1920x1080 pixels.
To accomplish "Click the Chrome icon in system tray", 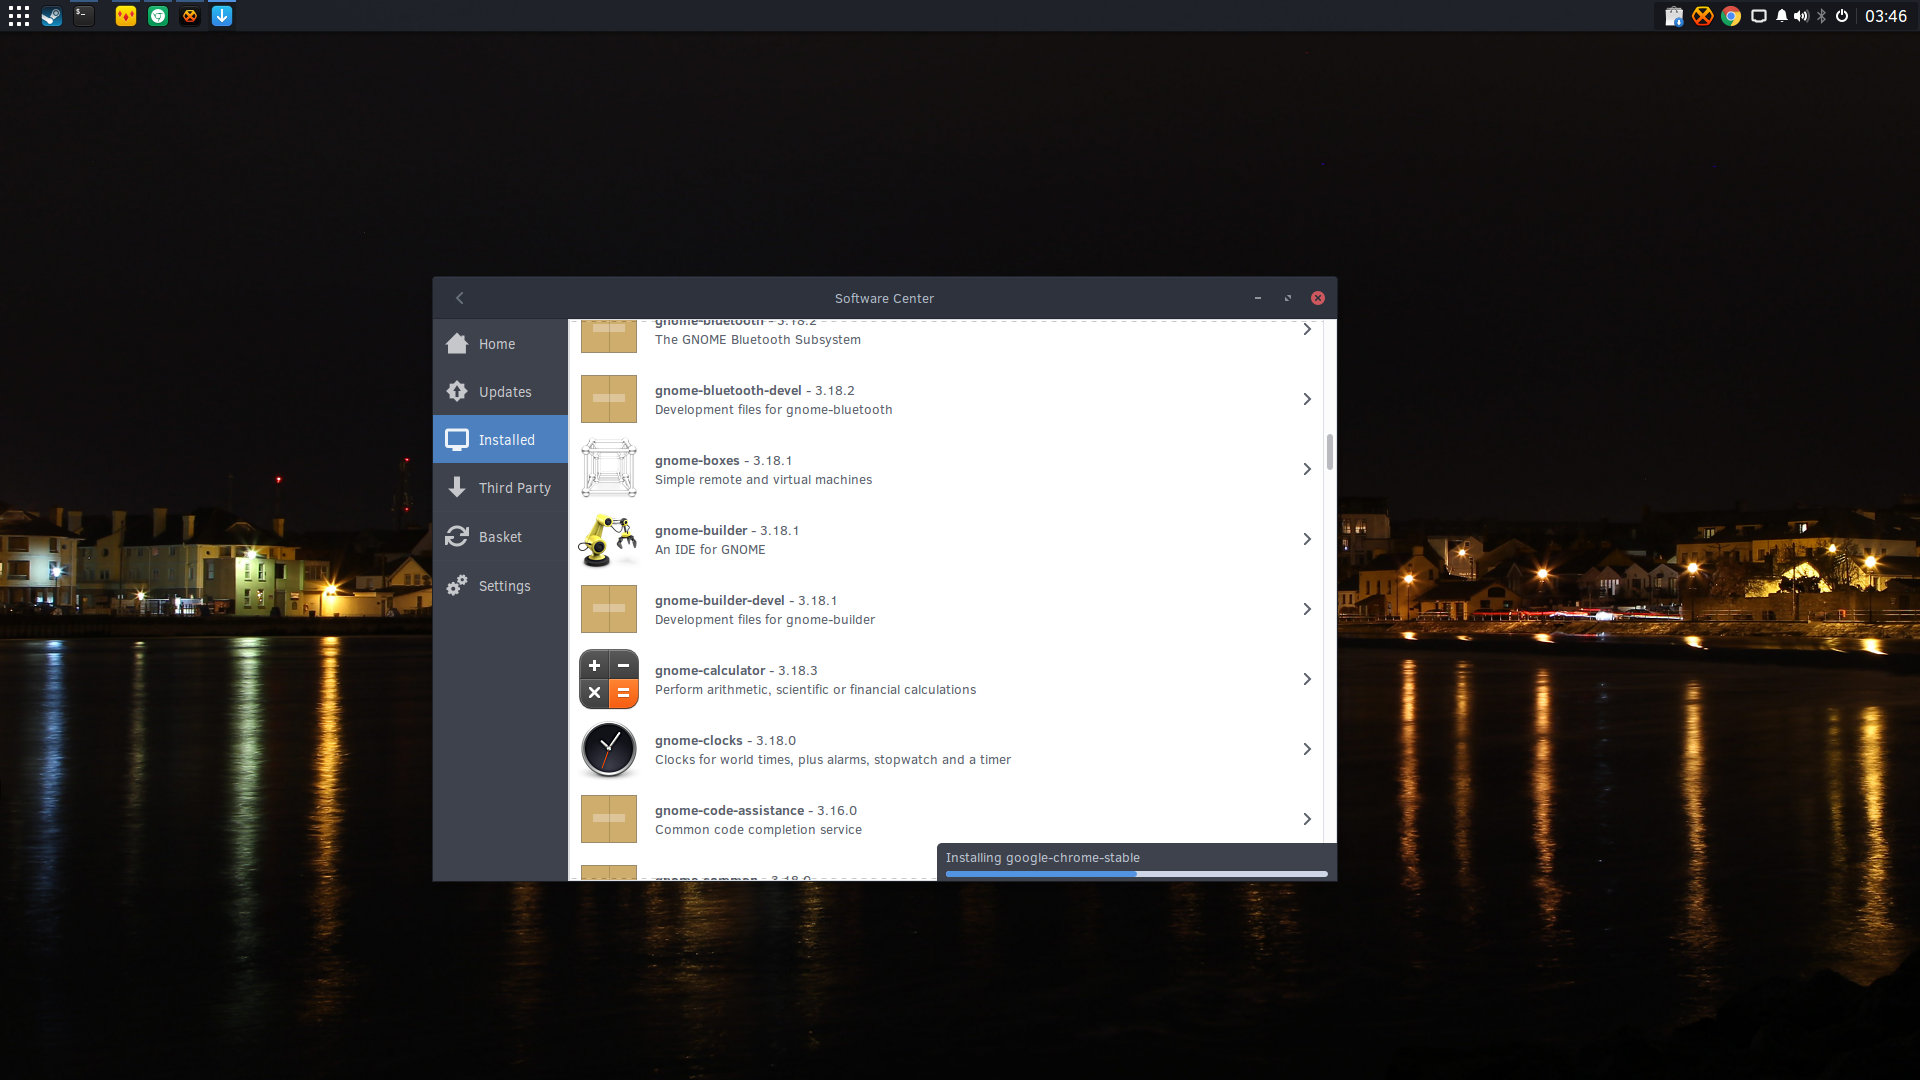I will click(x=1731, y=16).
